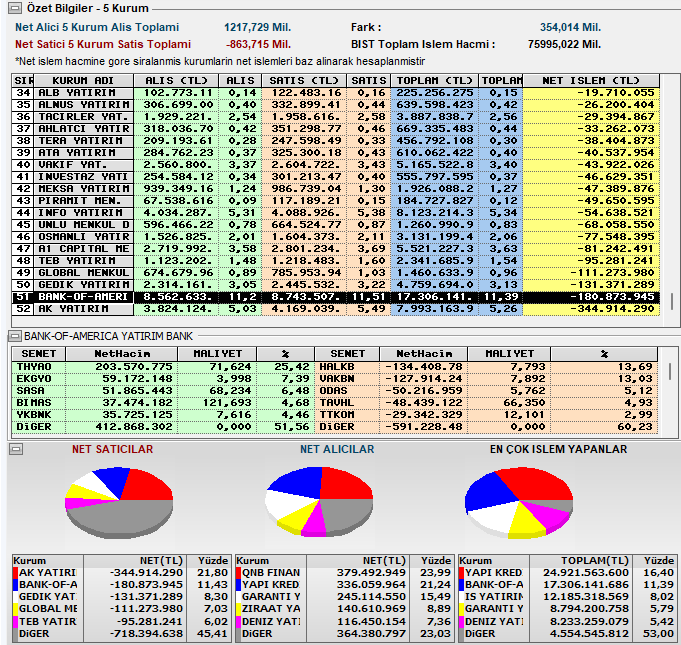This screenshot has height=645, width=681.
Task: Select the TACIRLER YAT. row
Action: (x=336, y=117)
